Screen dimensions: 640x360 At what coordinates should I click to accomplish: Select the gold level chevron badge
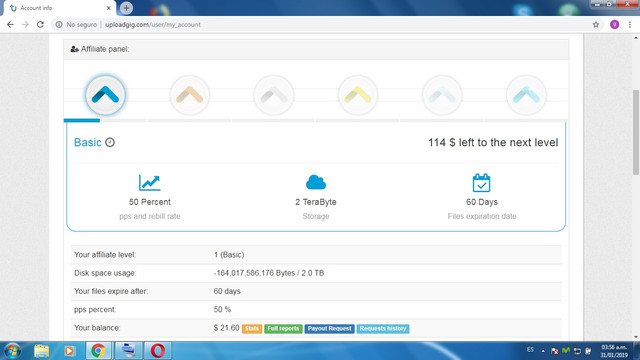pyautogui.click(x=358, y=95)
